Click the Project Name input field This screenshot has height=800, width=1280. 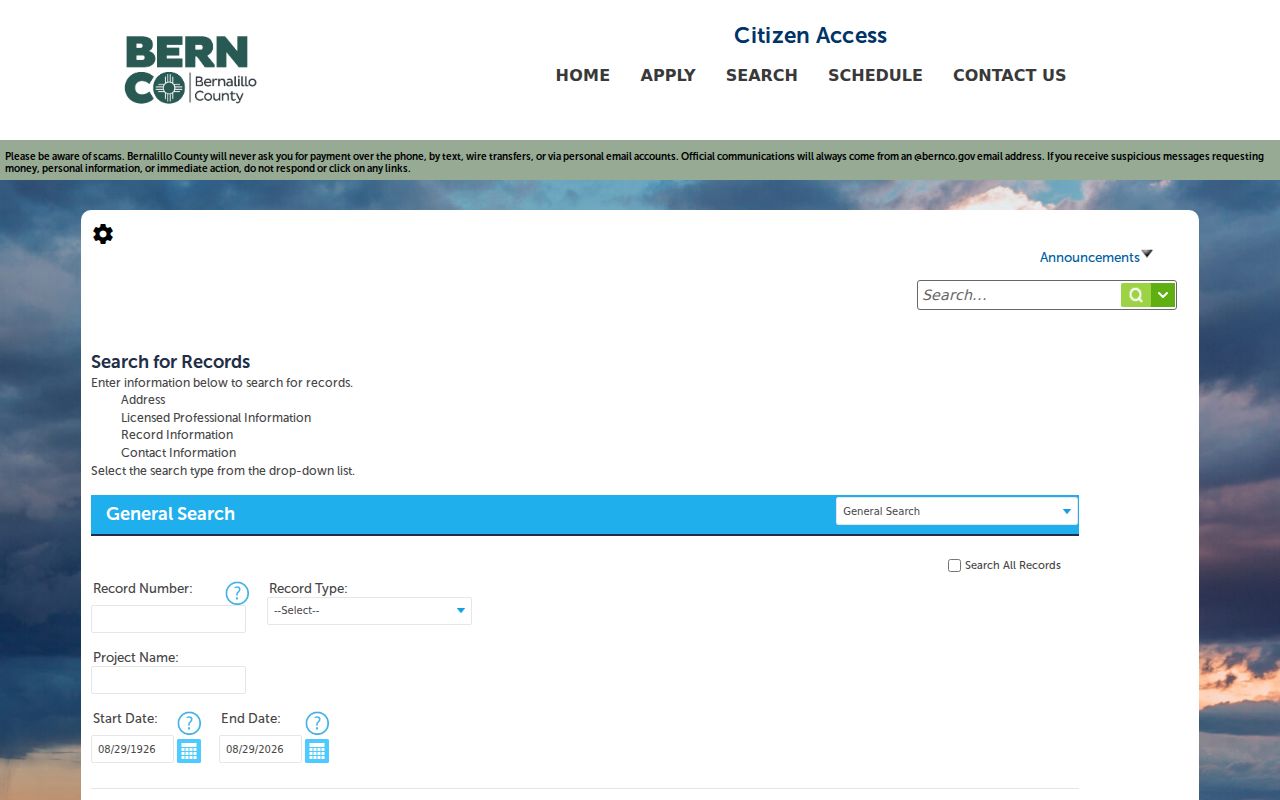point(168,680)
